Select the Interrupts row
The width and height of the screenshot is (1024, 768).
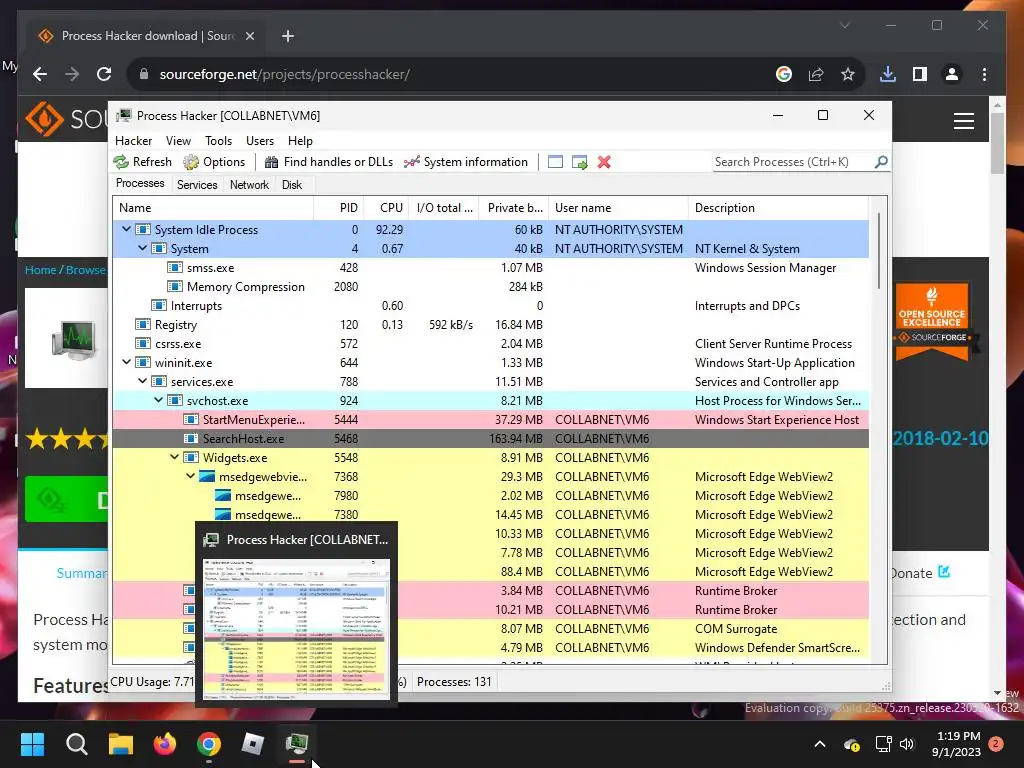point(490,306)
